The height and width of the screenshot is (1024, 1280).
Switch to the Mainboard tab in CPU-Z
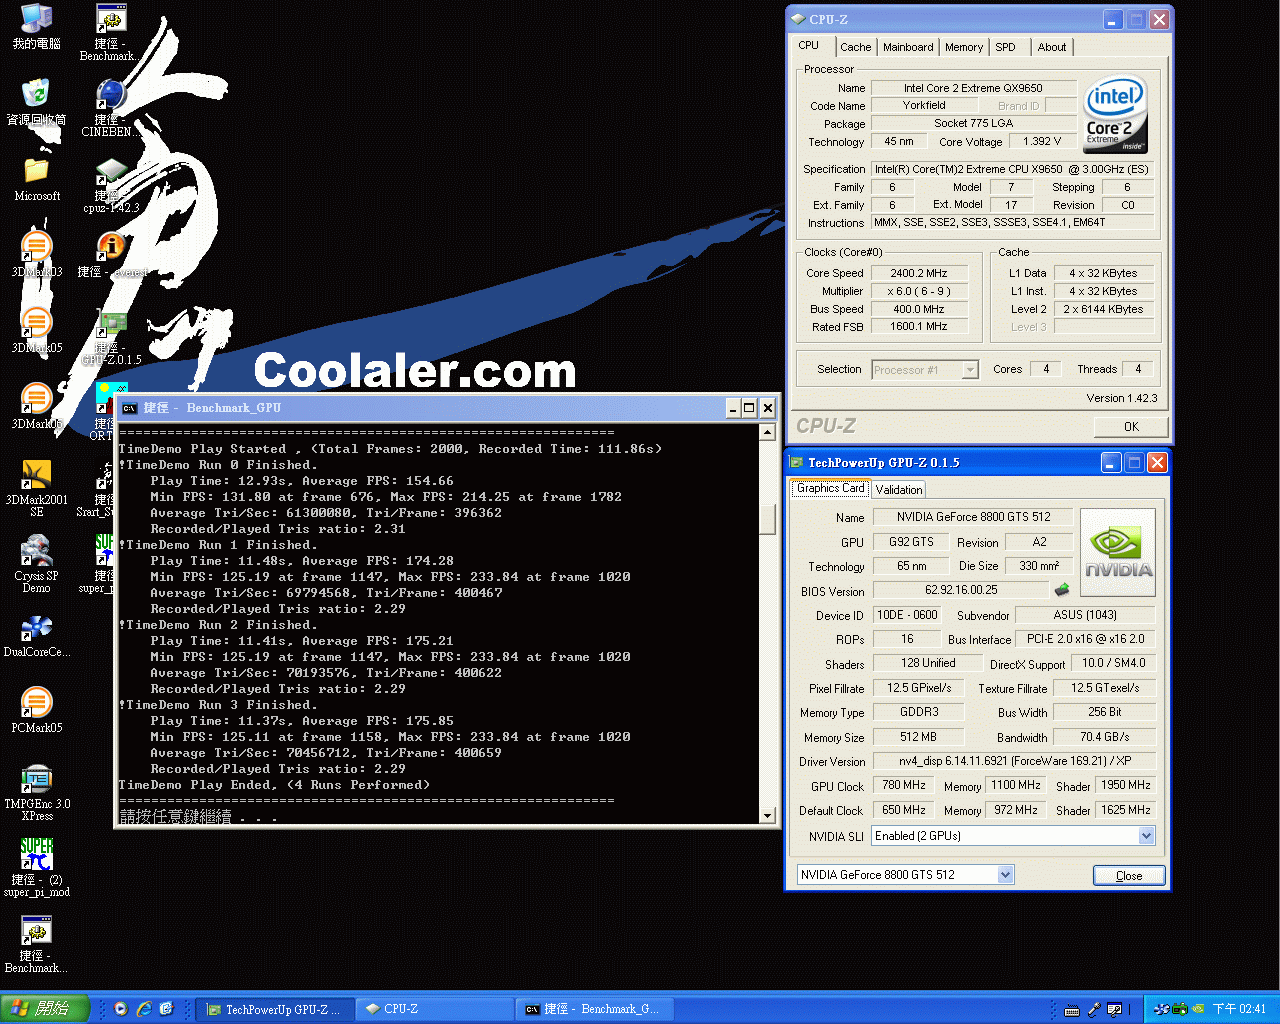908,47
